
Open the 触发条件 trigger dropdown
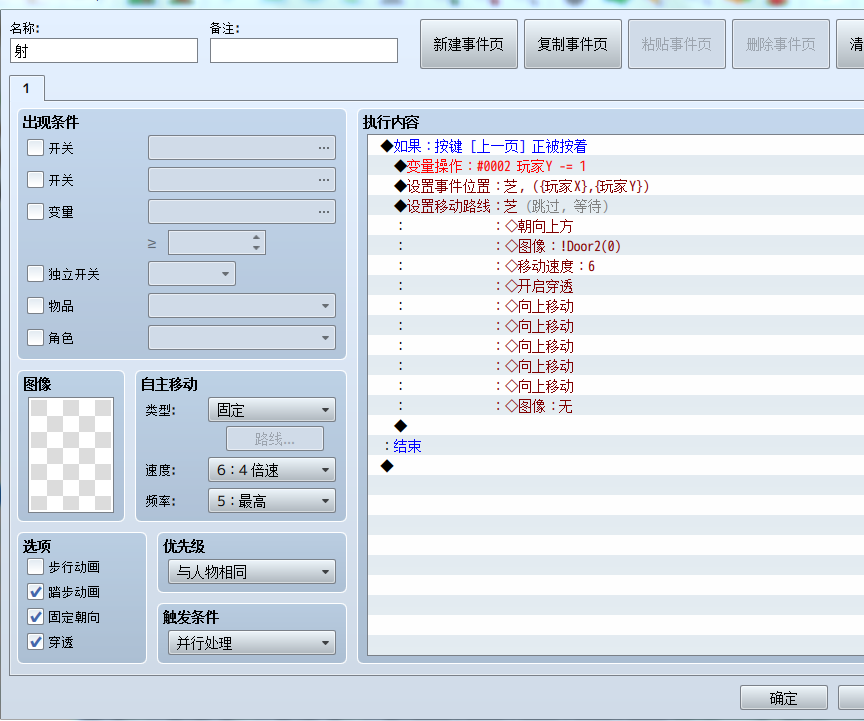point(252,643)
